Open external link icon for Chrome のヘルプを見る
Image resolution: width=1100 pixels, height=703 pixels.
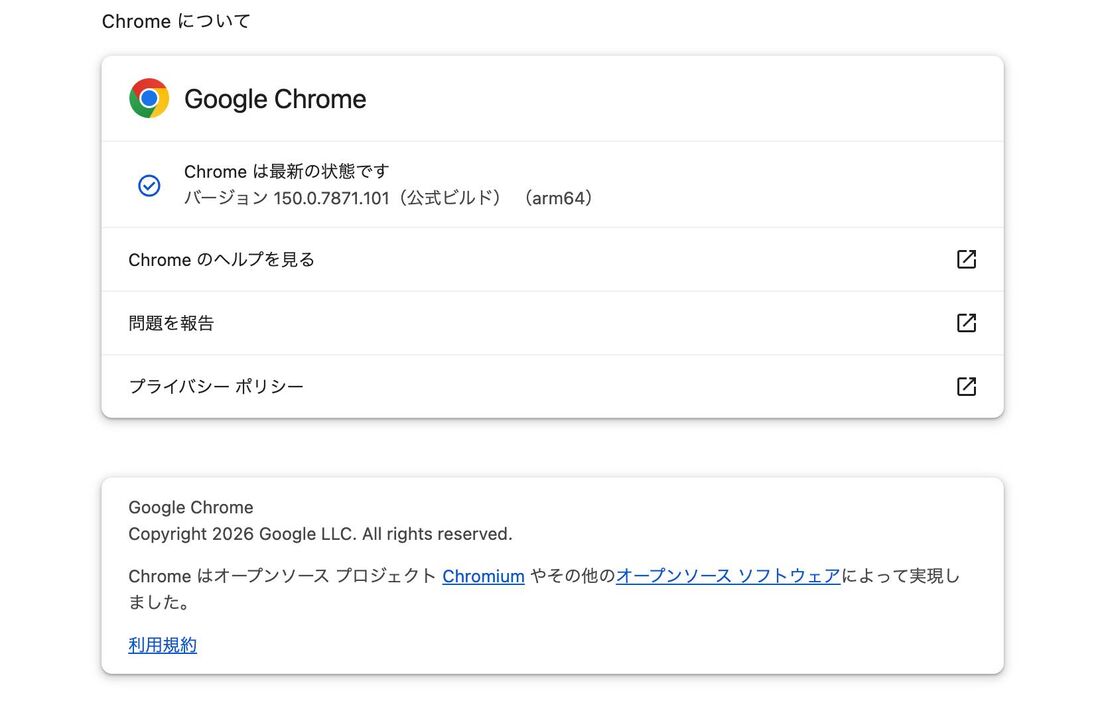click(966, 259)
